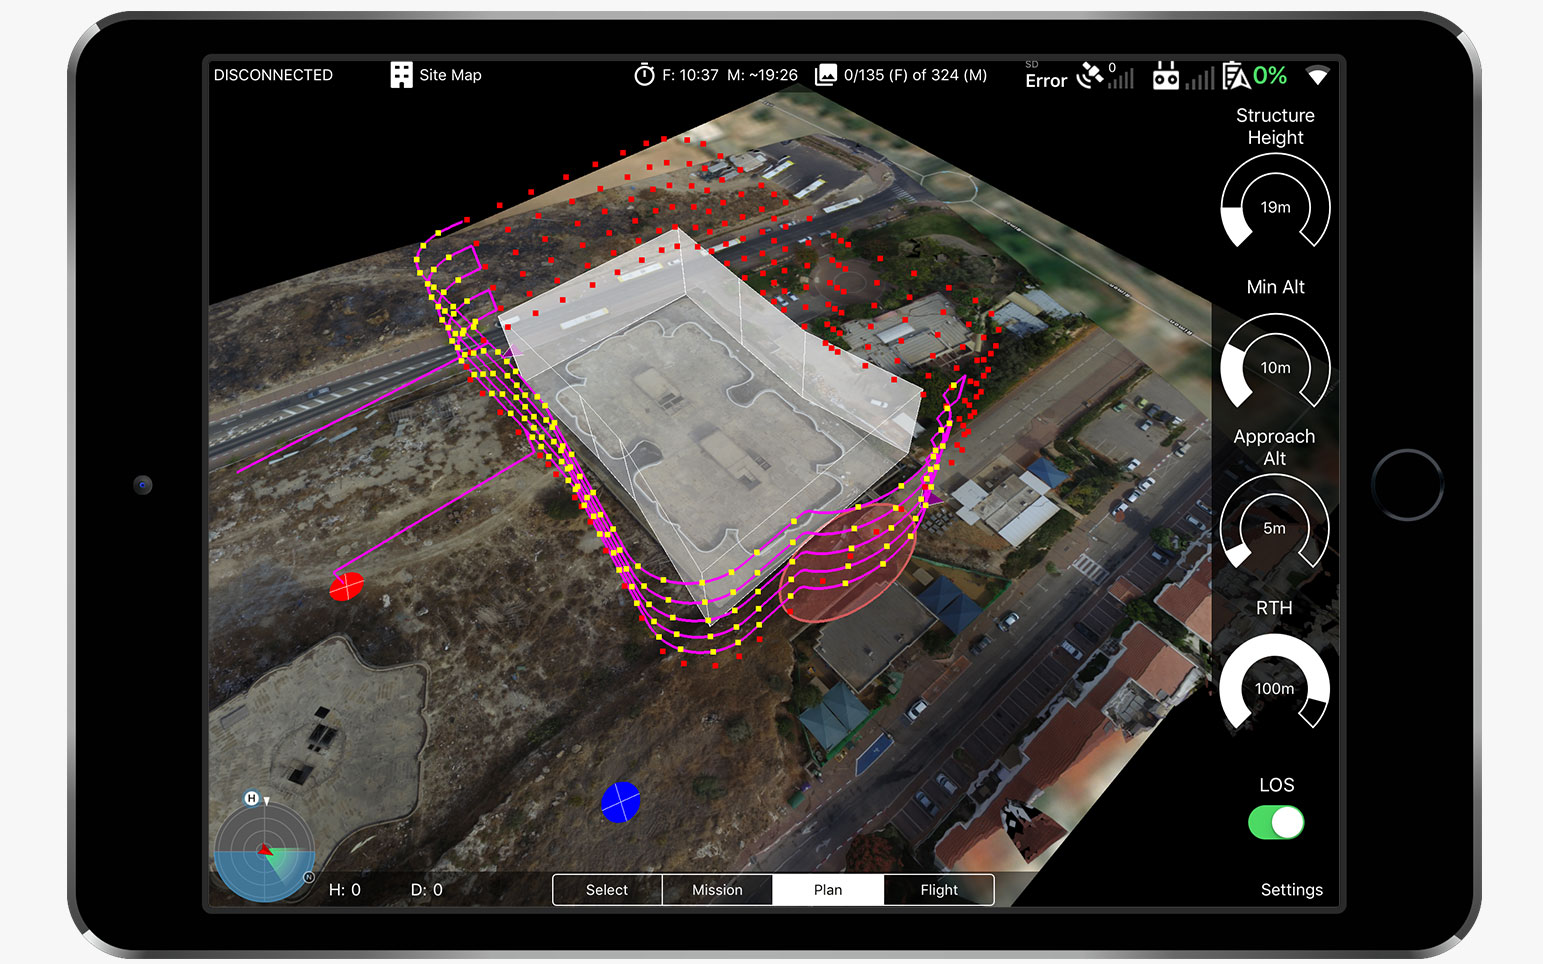Open Settings
The width and height of the screenshot is (1543, 964).
click(x=1291, y=890)
